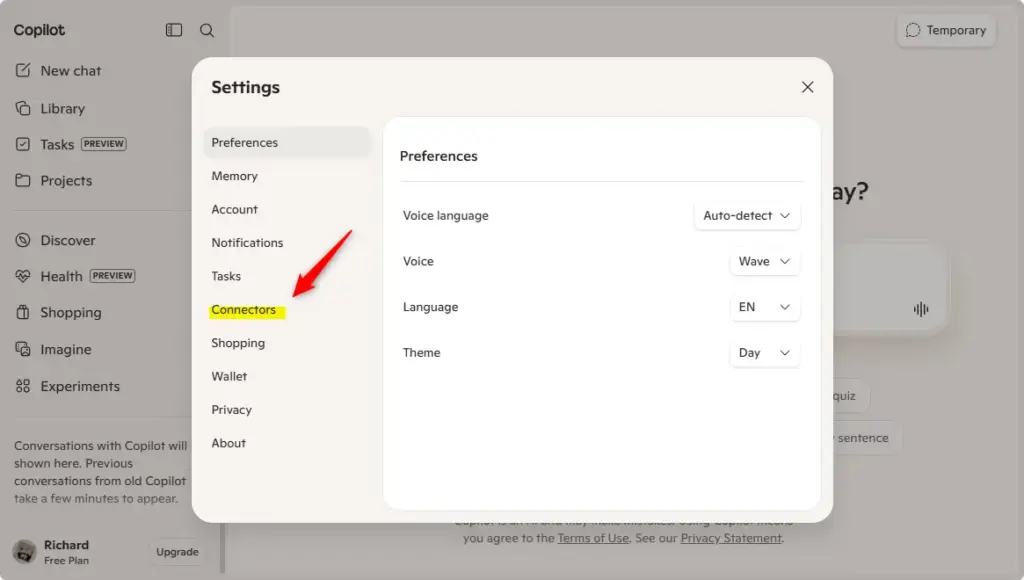Screen dimensions: 1024x580
Task: Click the Voice language label
Action: click(445, 216)
